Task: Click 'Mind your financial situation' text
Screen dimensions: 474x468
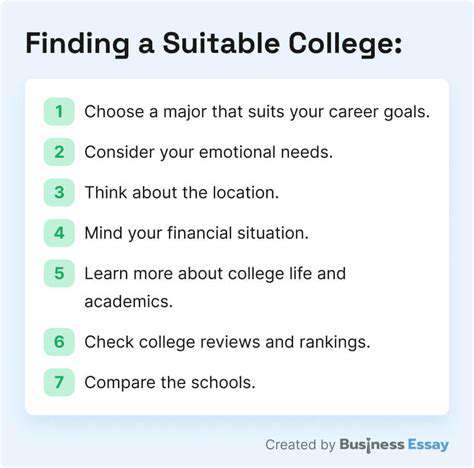Action: pyautogui.click(x=197, y=233)
